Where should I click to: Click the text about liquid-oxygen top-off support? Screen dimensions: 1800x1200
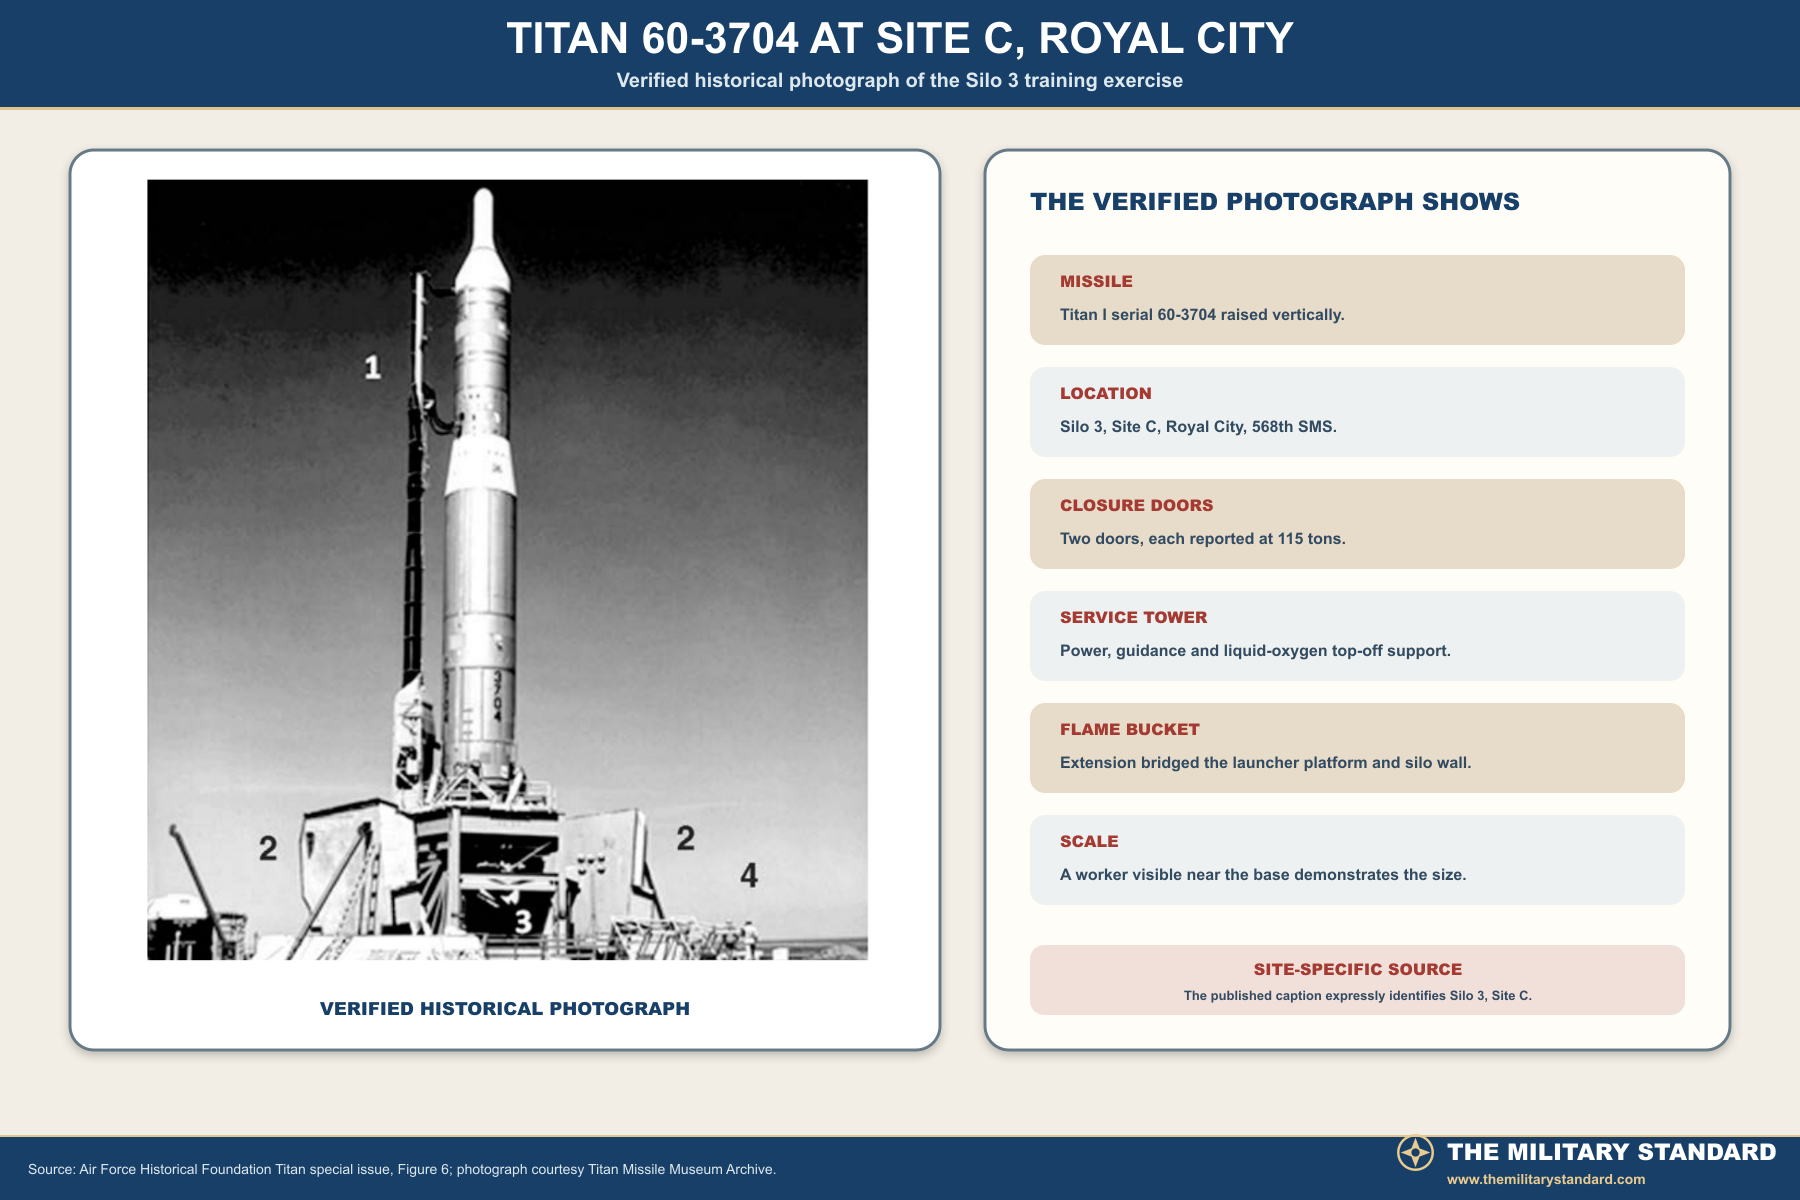point(1255,651)
